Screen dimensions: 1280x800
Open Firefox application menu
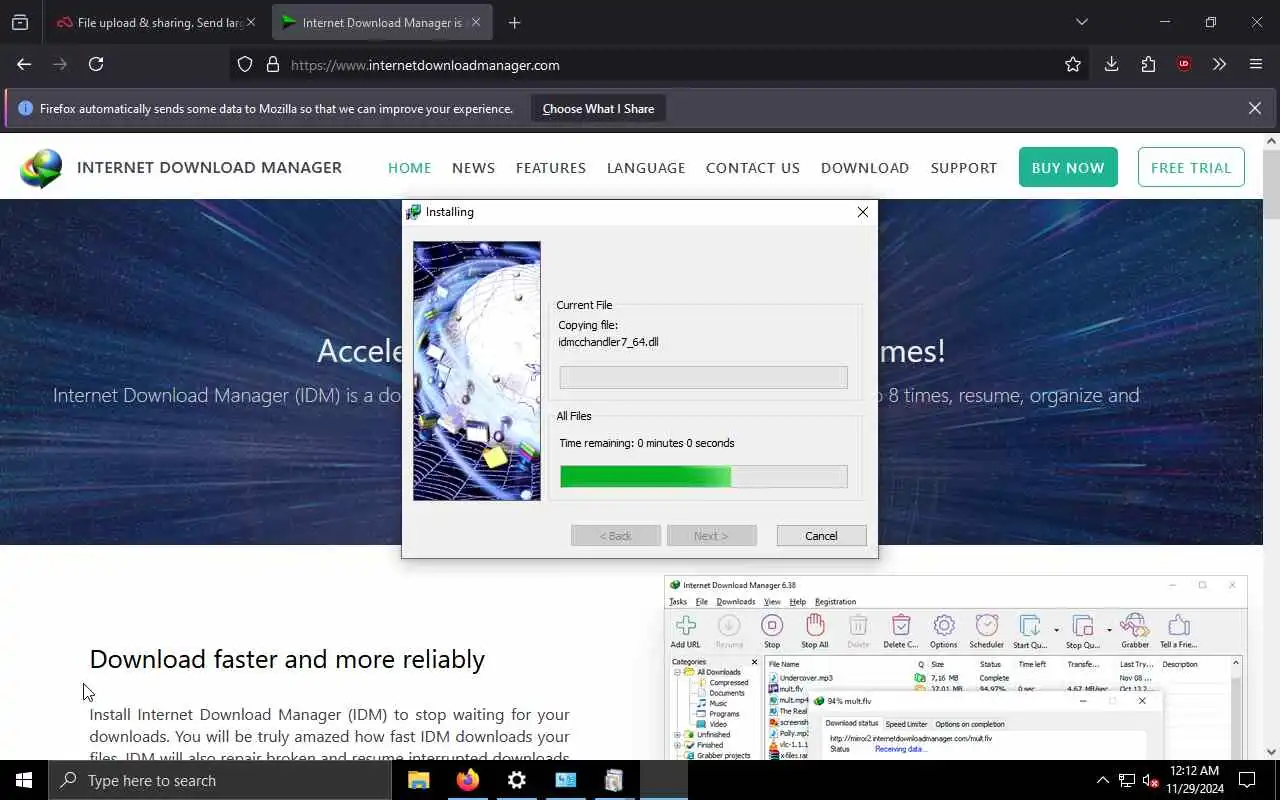coord(1256,65)
